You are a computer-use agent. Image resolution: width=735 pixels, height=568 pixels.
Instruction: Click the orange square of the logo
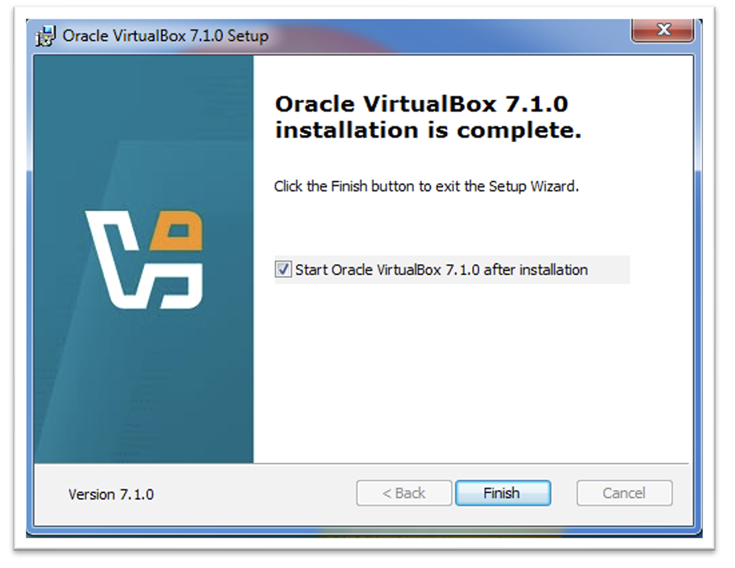click(x=182, y=235)
